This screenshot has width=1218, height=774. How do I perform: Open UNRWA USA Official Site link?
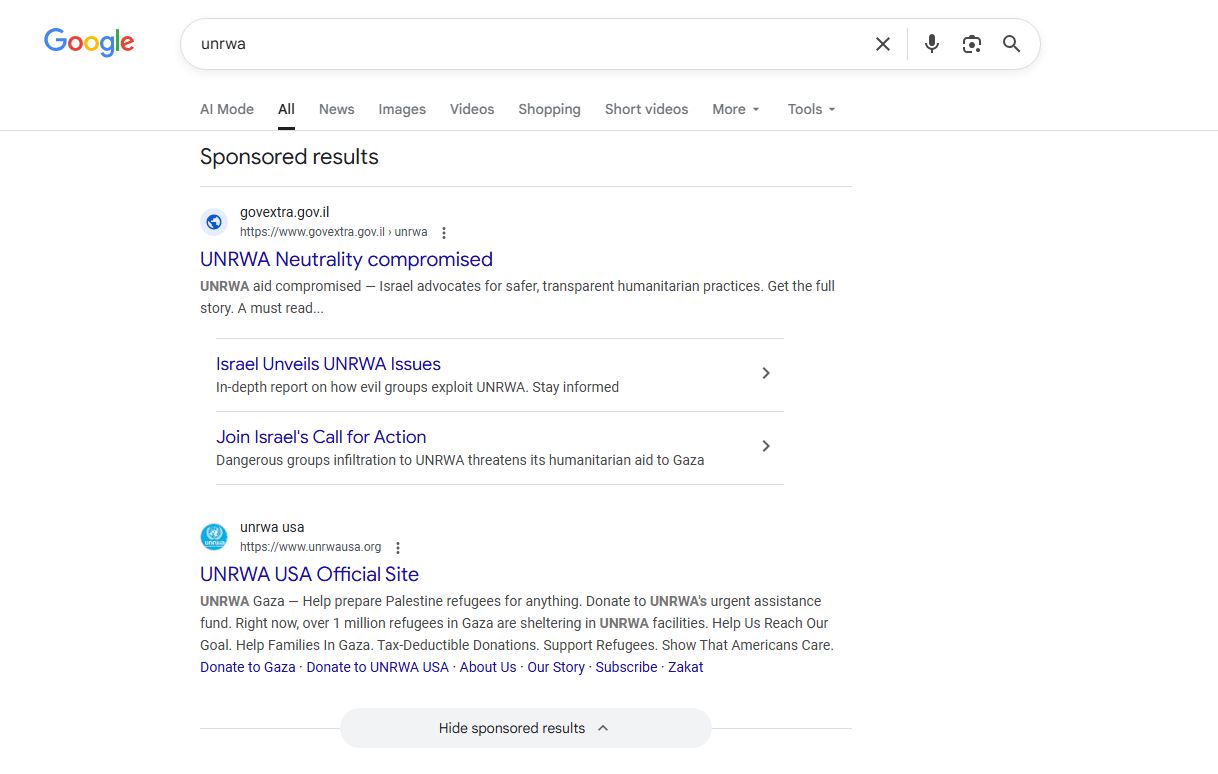pyautogui.click(x=309, y=574)
